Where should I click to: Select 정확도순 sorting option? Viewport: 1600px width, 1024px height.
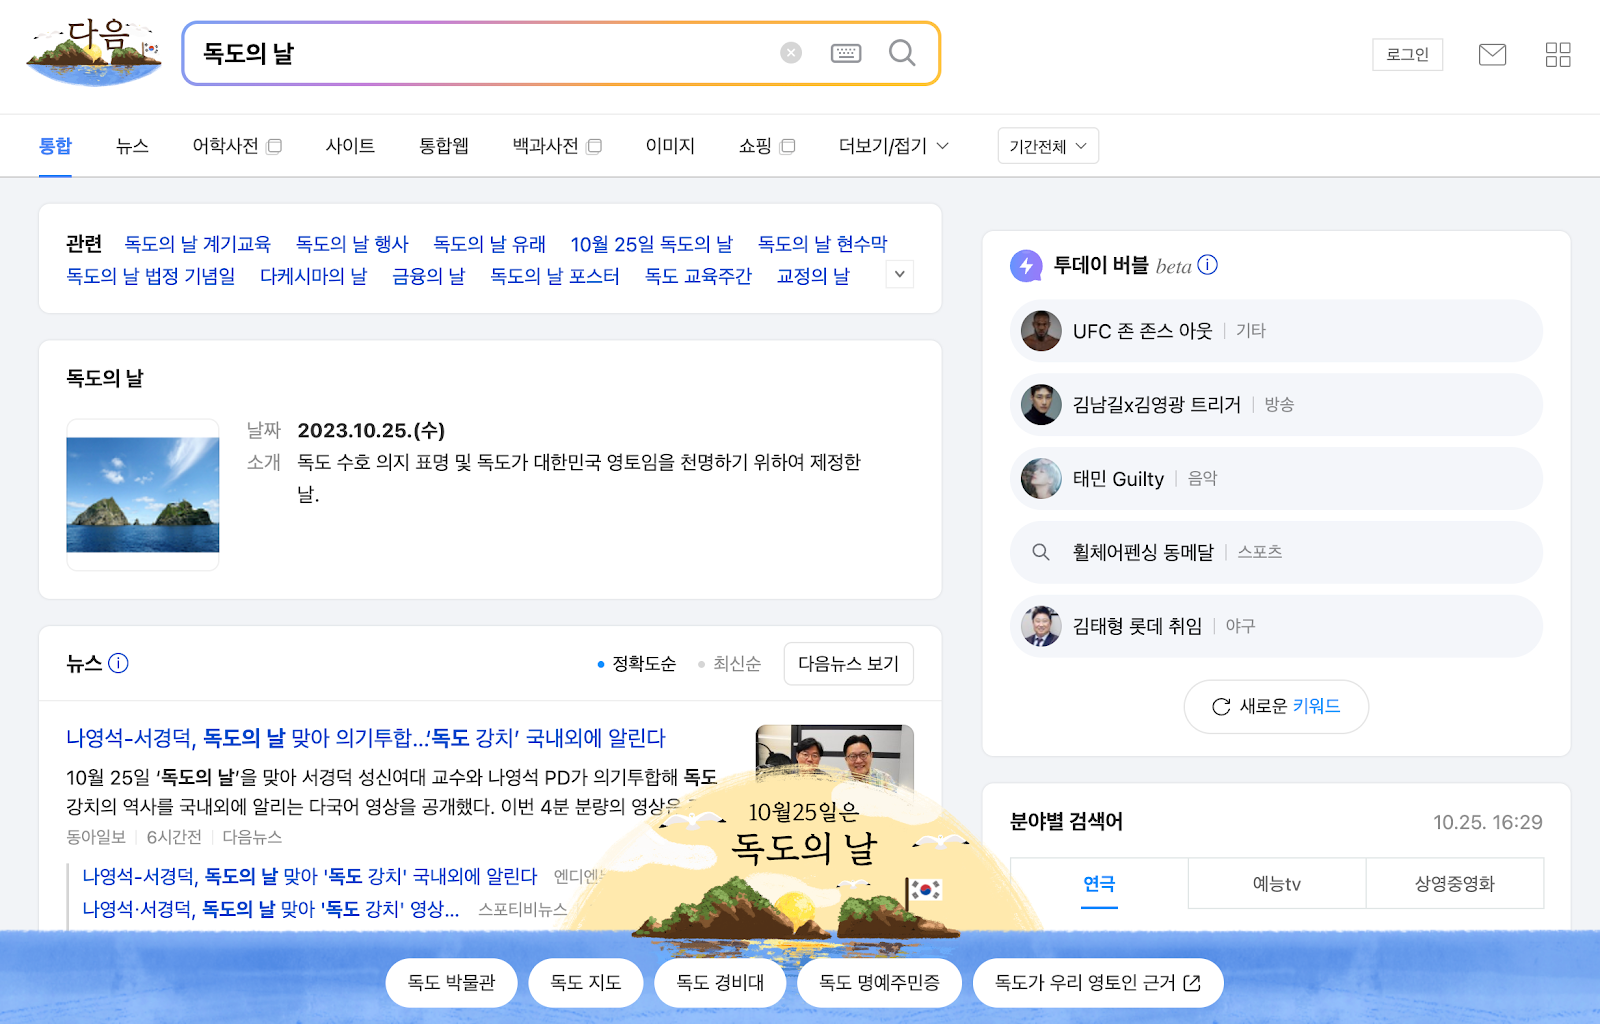click(637, 664)
